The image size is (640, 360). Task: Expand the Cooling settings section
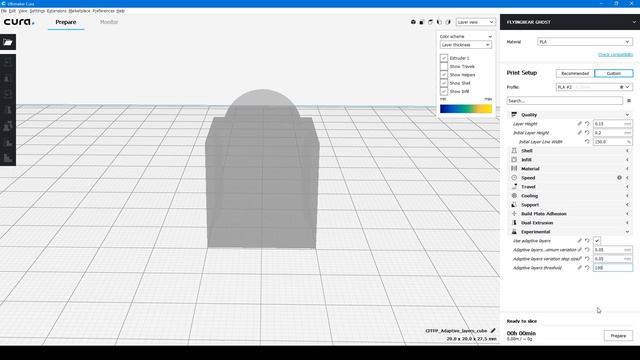pyautogui.click(x=570, y=196)
